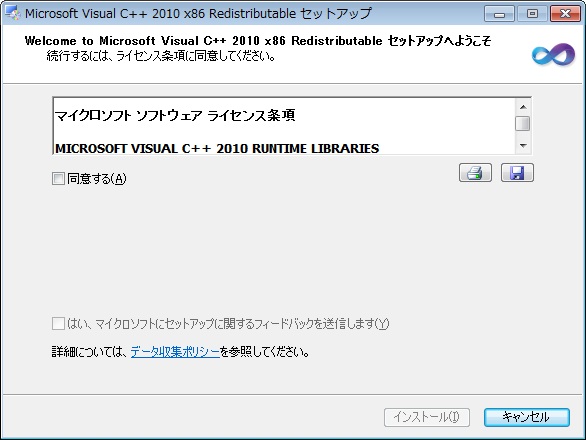586x440 pixels.
Task: Close the setup window
Action: [565, 14]
